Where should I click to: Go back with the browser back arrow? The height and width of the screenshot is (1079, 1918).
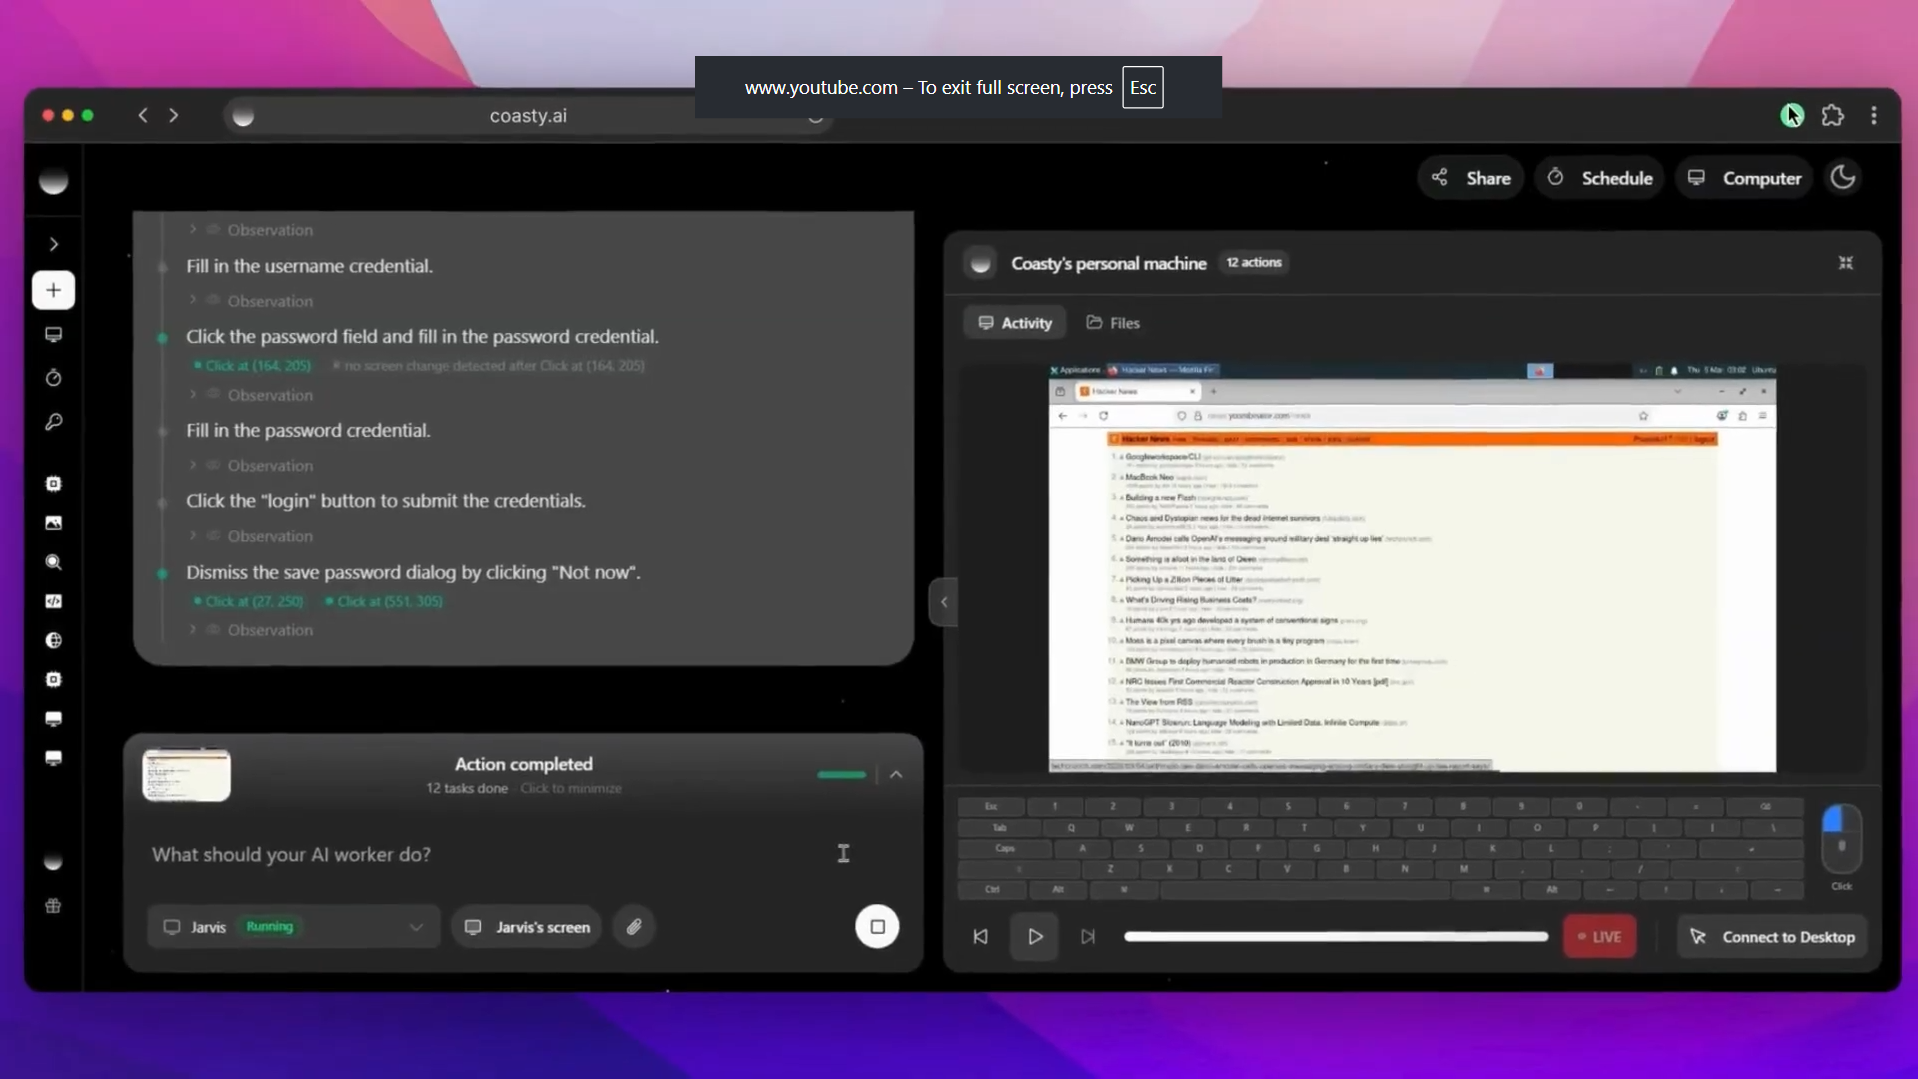(x=143, y=115)
